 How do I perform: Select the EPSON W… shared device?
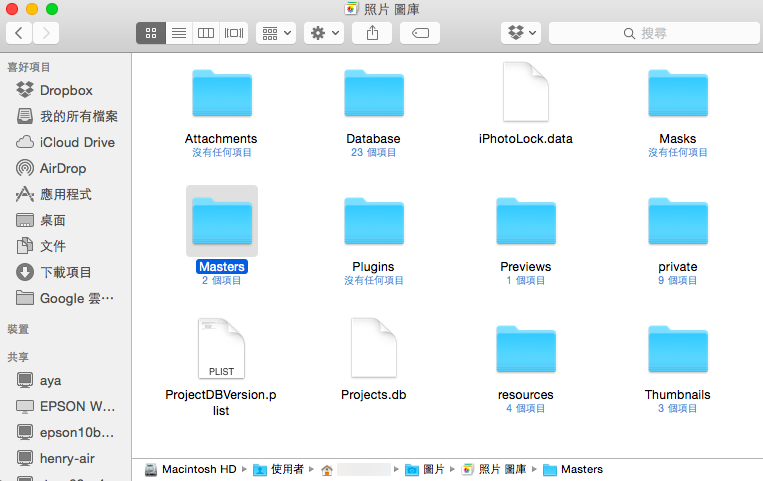(x=66, y=406)
